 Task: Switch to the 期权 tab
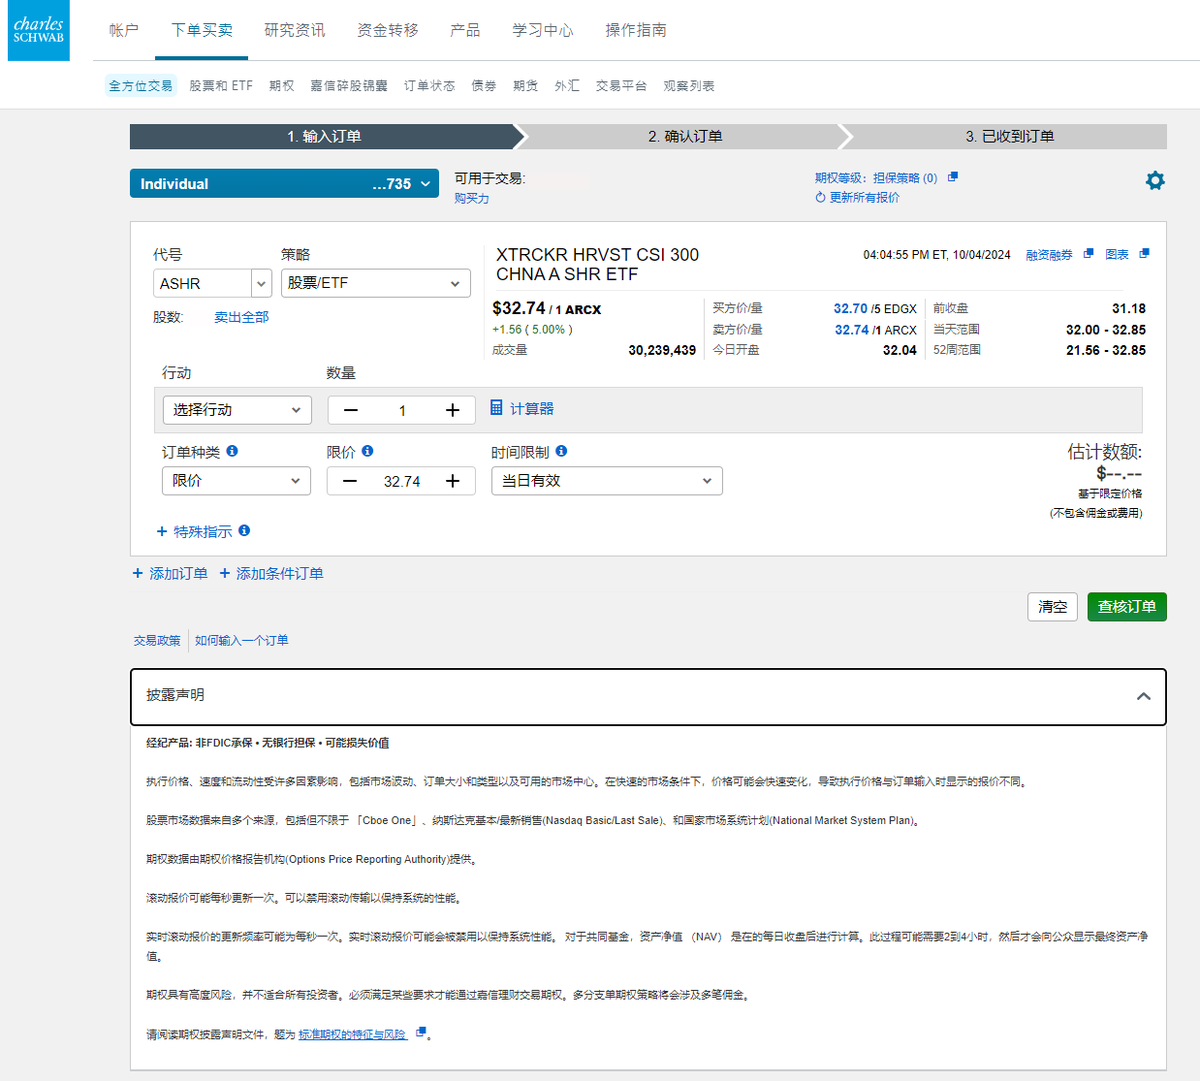tap(281, 86)
